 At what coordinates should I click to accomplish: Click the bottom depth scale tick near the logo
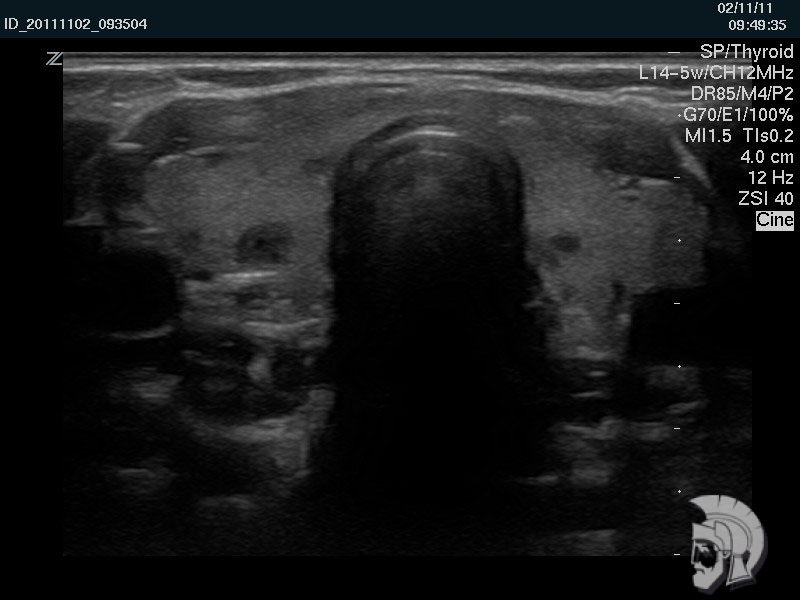(677, 554)
